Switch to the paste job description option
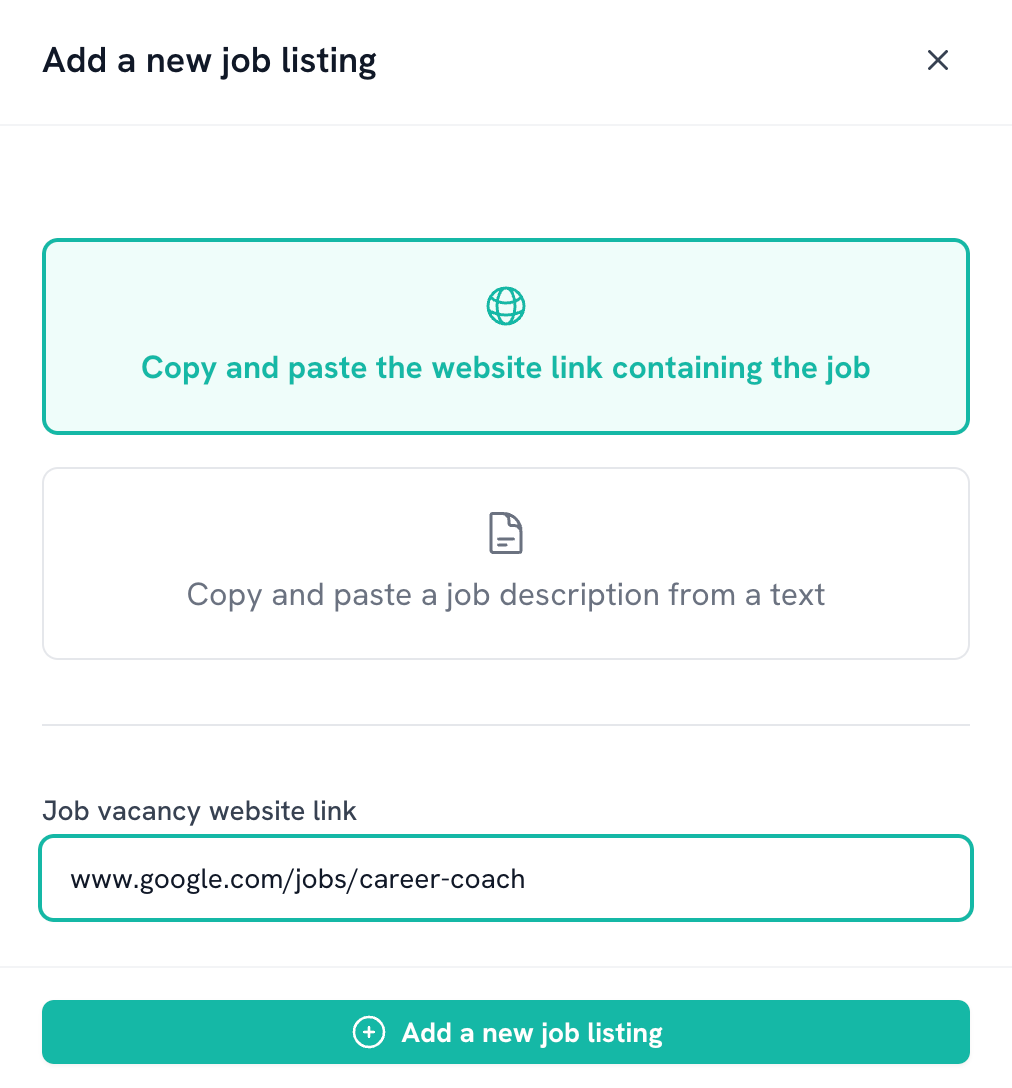Image resolution: width=1012 pixels, height=1088 pixels. point(506,562)
